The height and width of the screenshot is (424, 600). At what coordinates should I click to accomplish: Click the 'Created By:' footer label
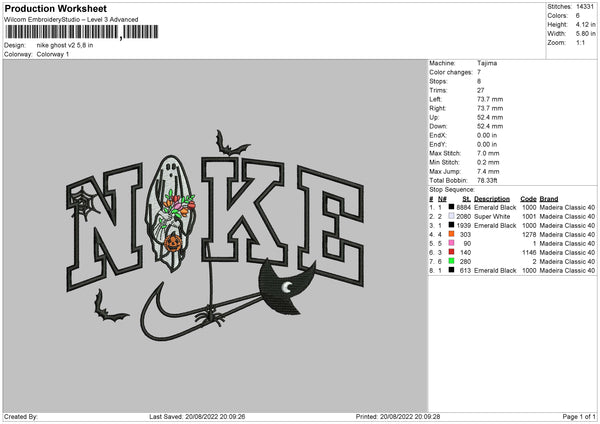(x=21, y=417)
